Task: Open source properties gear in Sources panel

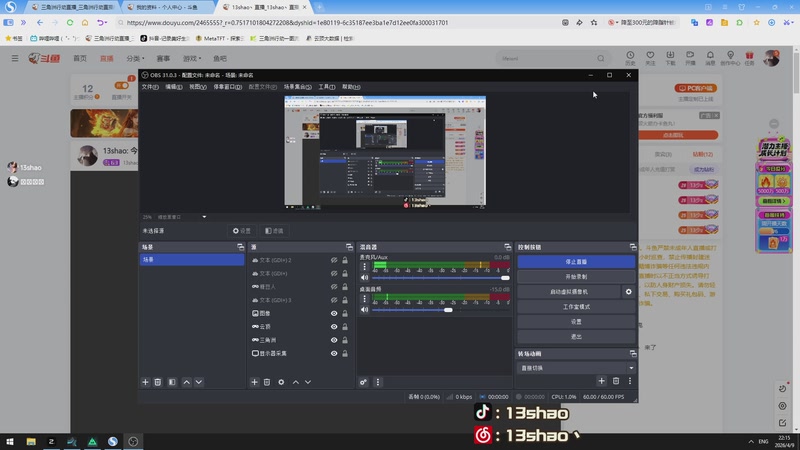Action: pyautogui.click(x=281, y=382)
